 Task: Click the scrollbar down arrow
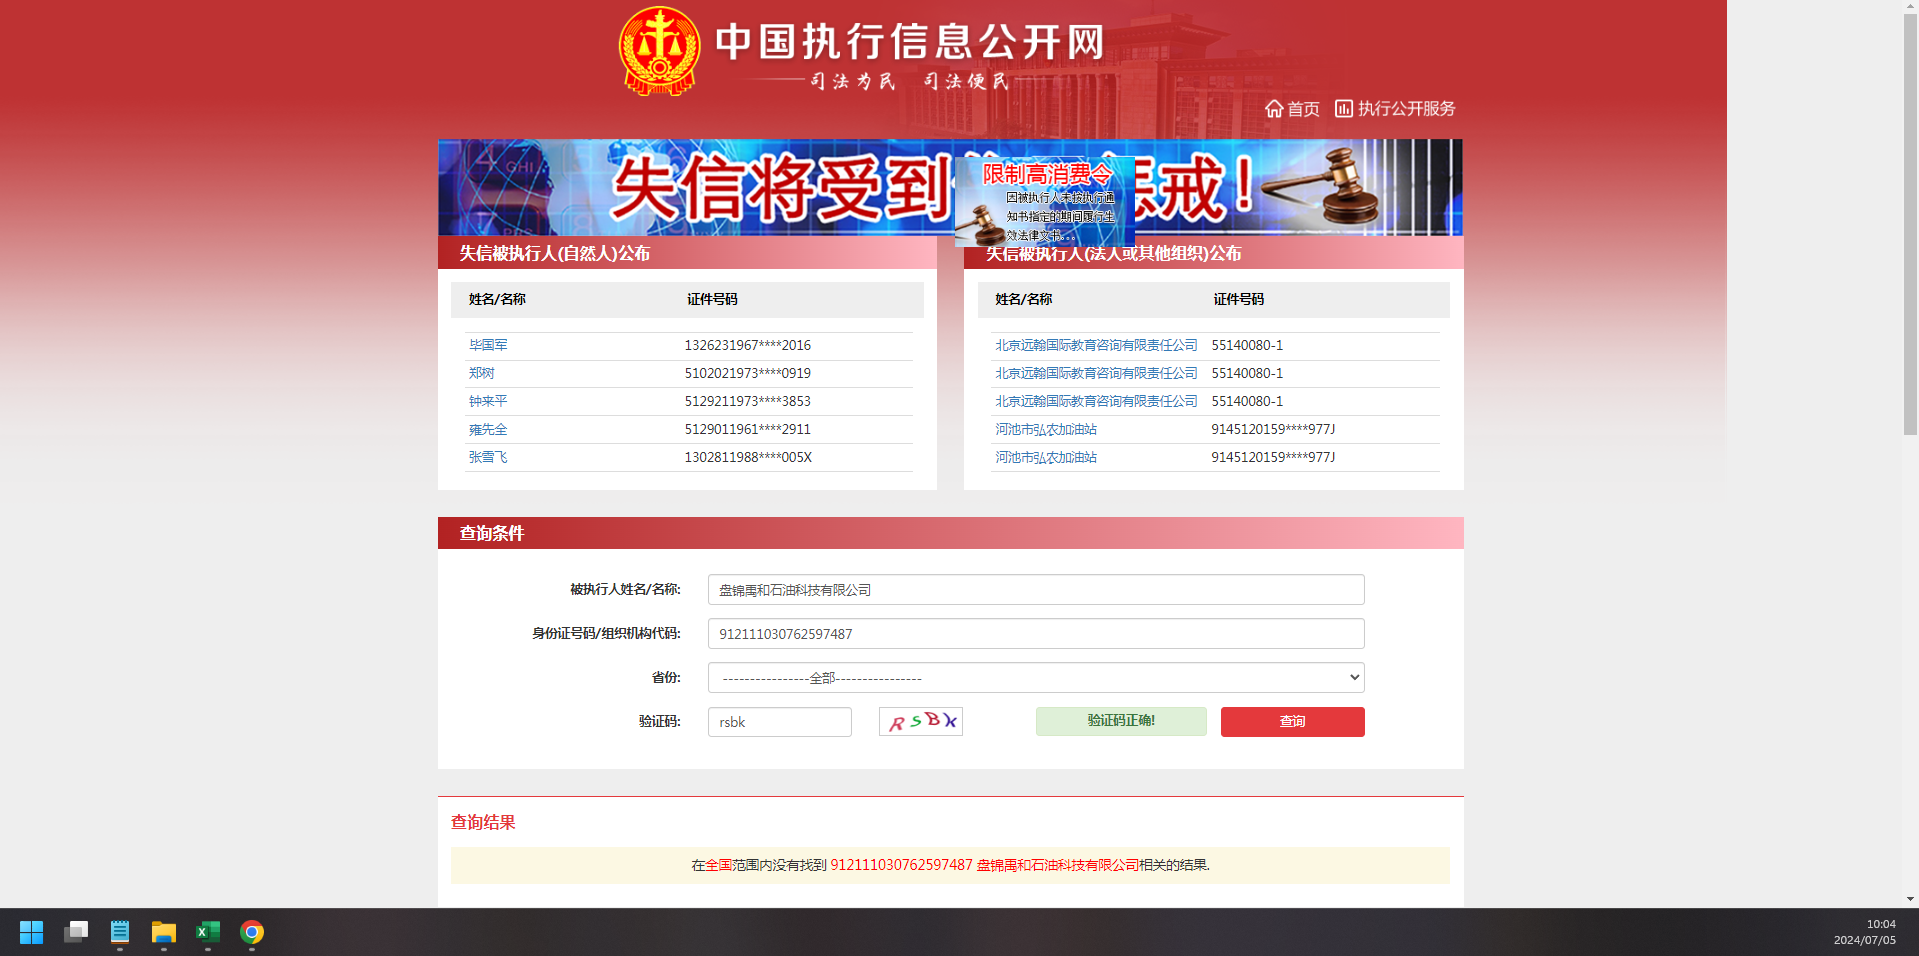coord(1910,899)
